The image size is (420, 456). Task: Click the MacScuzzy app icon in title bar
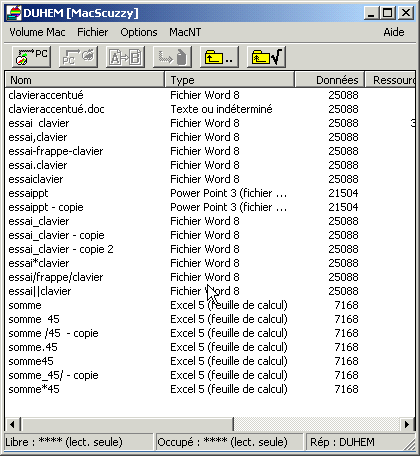pyautogui.click(x=14, y=13)
